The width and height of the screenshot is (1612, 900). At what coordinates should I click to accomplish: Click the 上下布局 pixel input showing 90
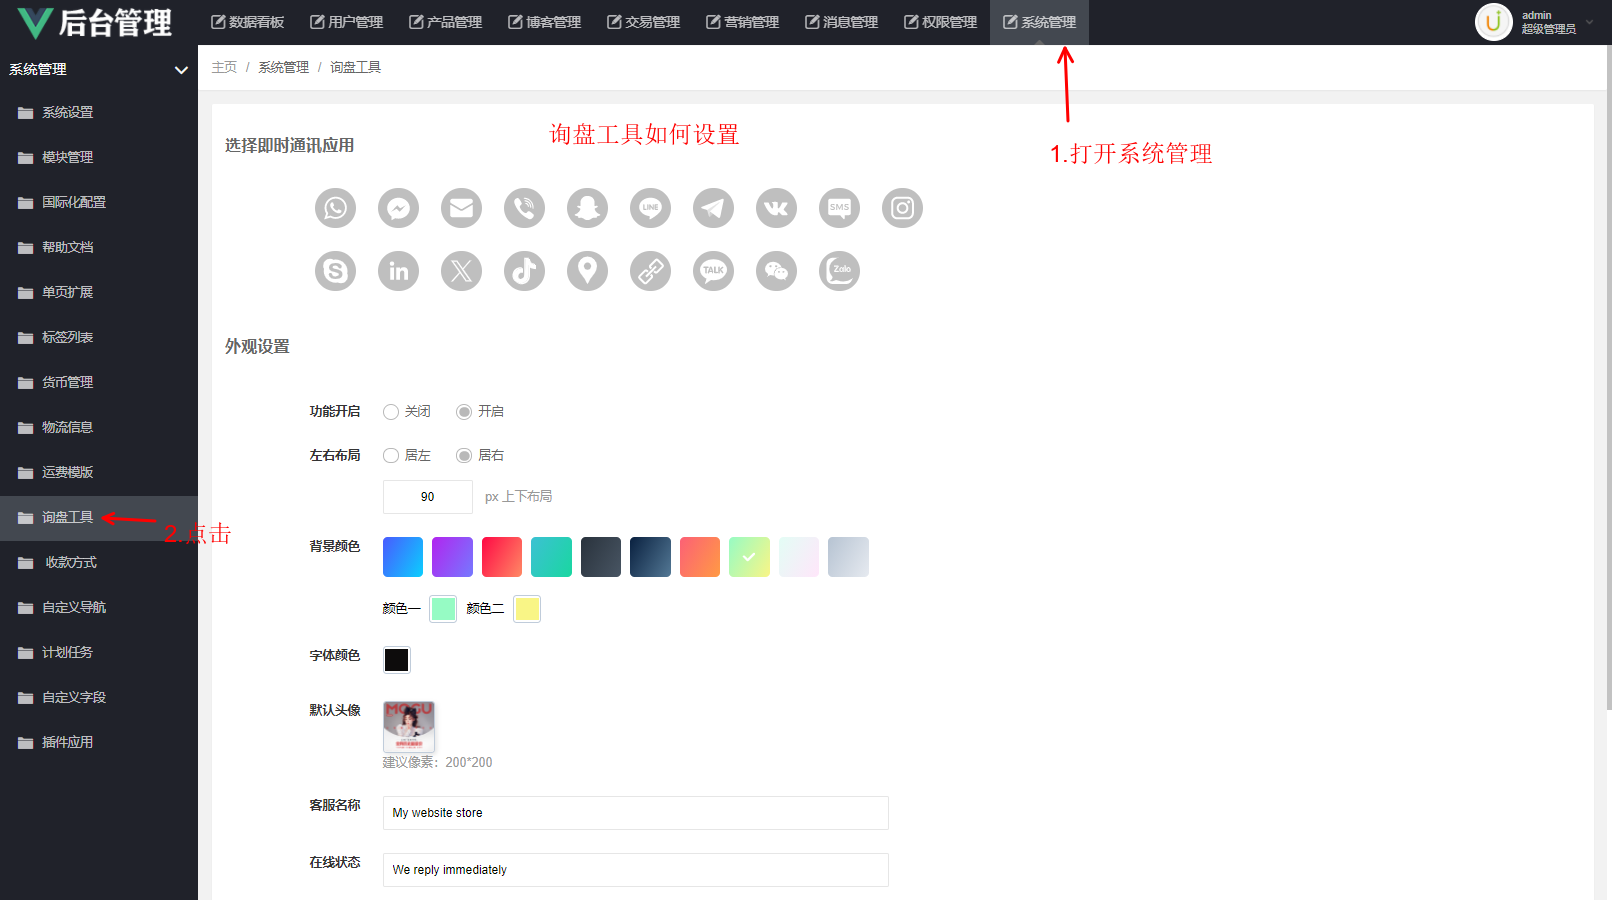tap(428, 497)
